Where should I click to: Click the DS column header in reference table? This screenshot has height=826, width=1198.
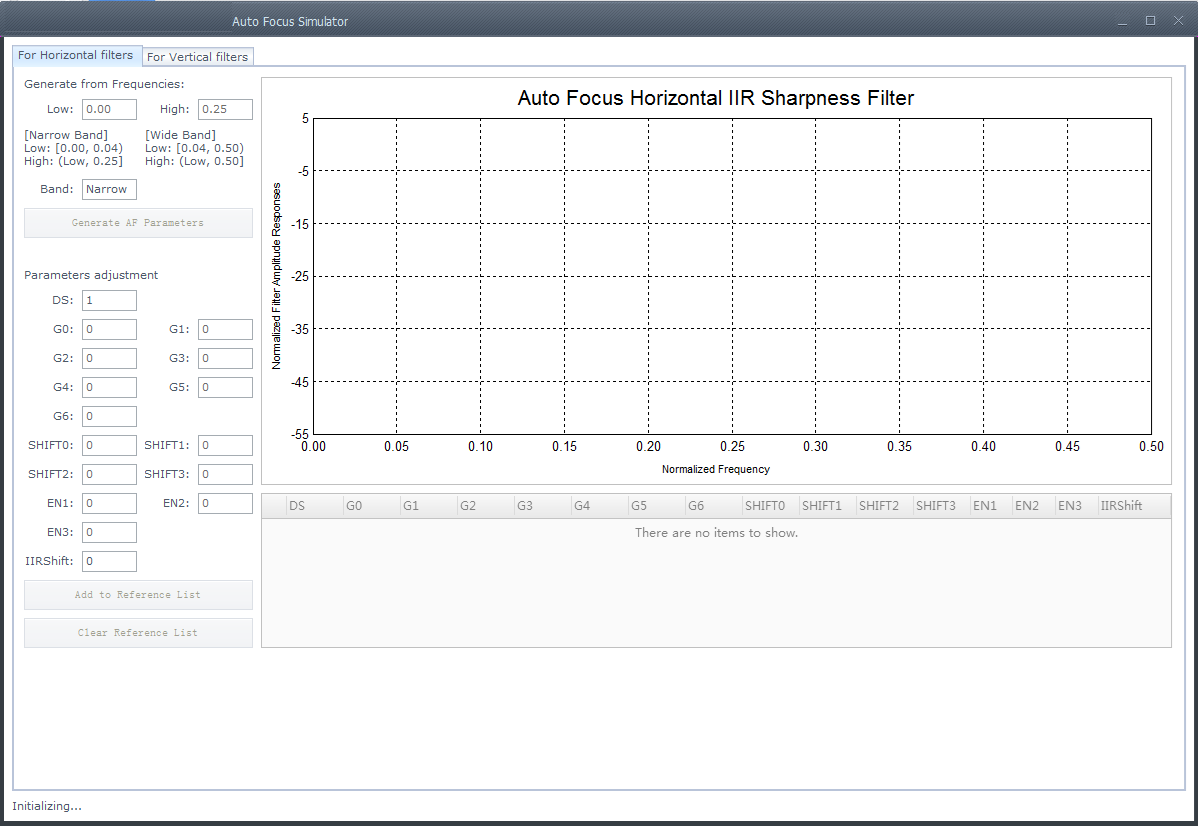[314, 506]
